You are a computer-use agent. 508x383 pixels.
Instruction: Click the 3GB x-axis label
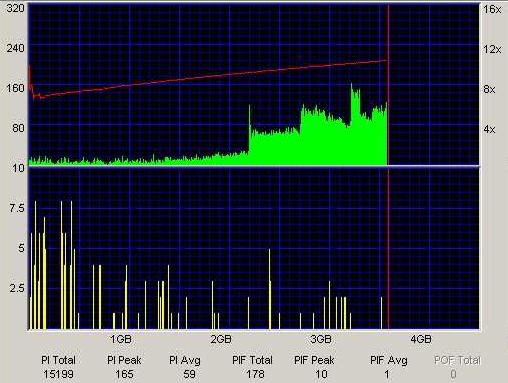tap(321, 339)
